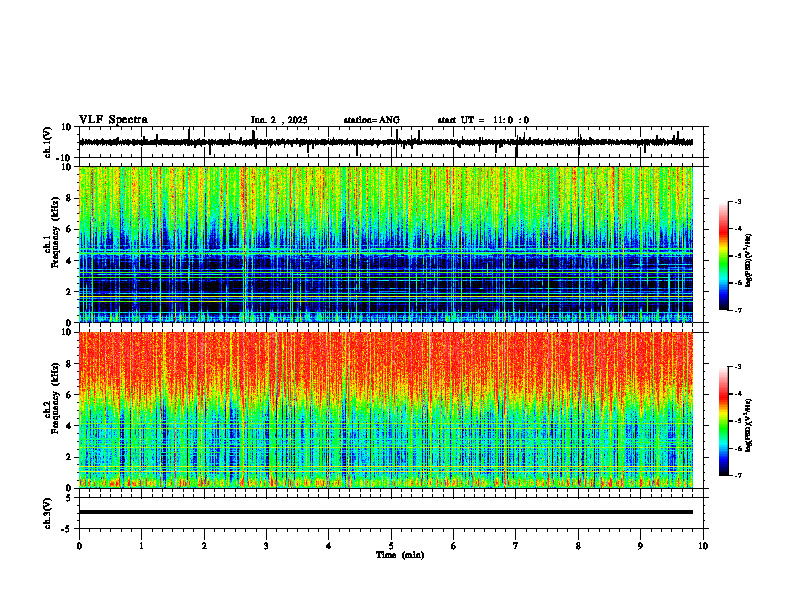Screen dimensions: 792x612
Task: Click the '-5' tick of ch.3(V) axis
Action: (67, 529)
